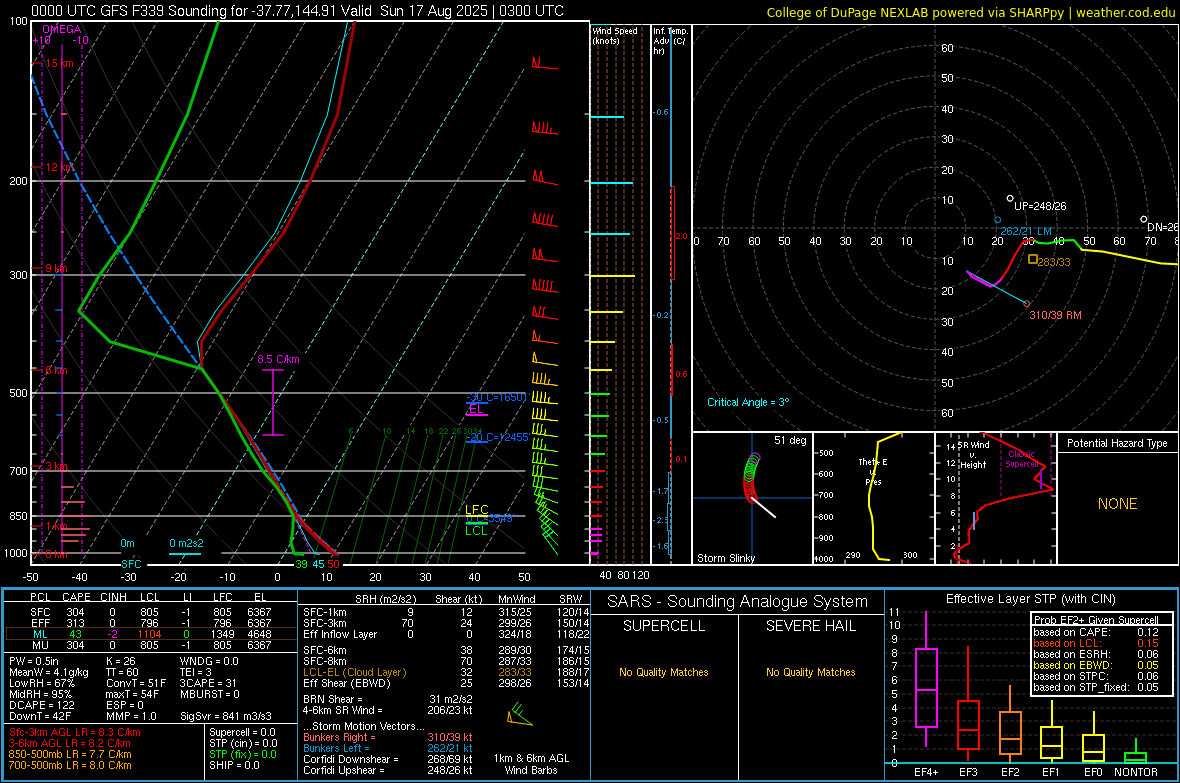Click the ConvT = 51F value

(x=136, y=683)
